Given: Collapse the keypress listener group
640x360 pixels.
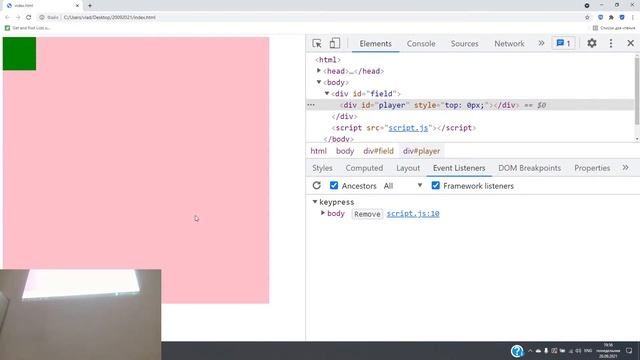Looking at the screenshot, I should pyautogui.click(x=315, y=202).
